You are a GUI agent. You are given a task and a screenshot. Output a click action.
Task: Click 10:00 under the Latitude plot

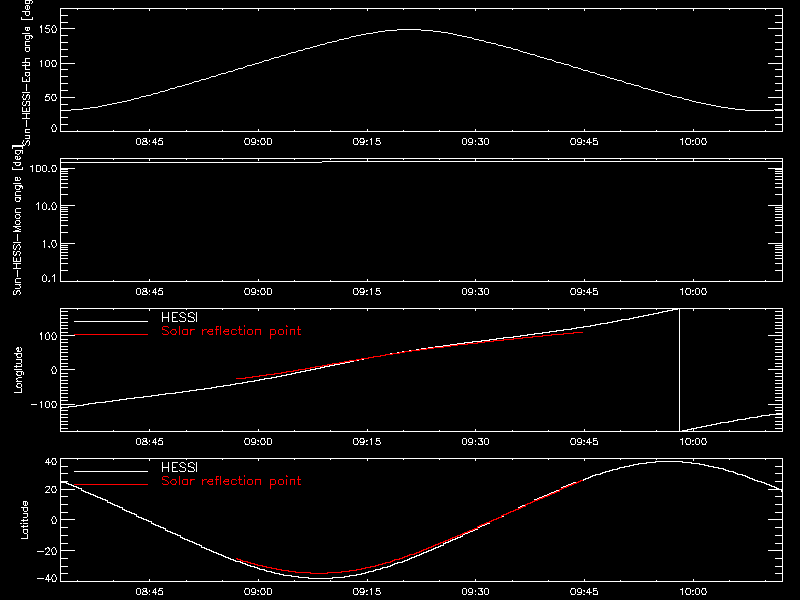(x=693, y=592)
